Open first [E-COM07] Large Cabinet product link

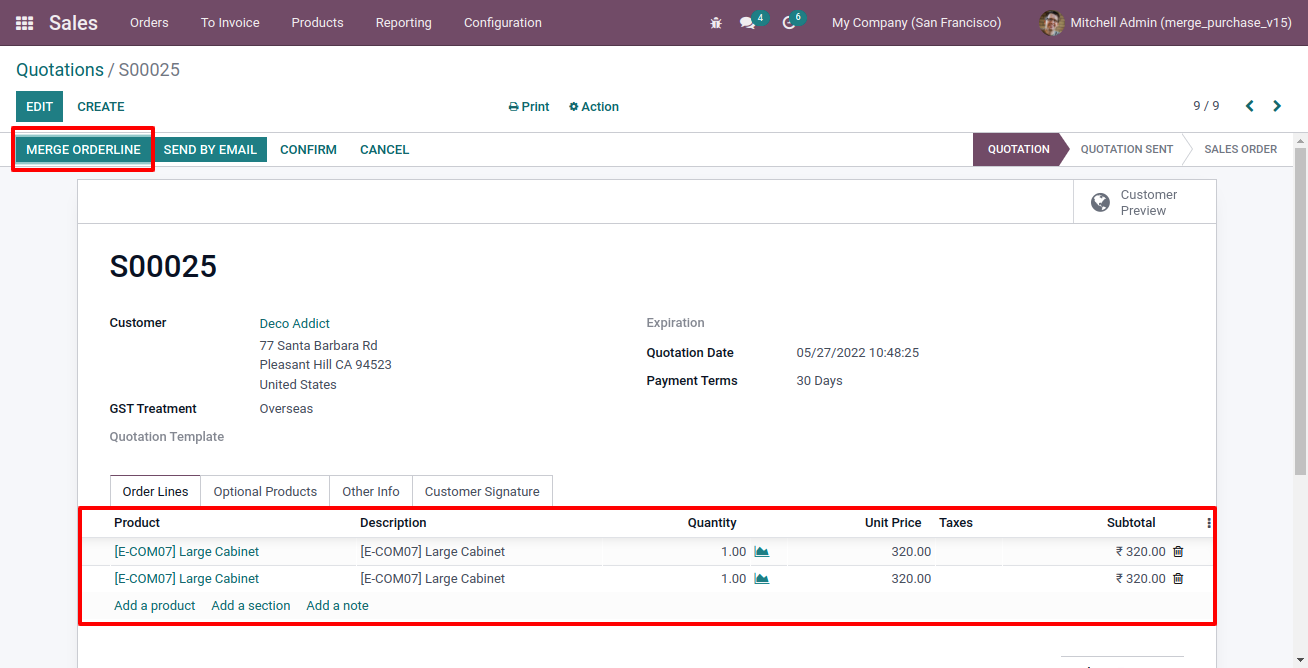[x=187, y=552]
